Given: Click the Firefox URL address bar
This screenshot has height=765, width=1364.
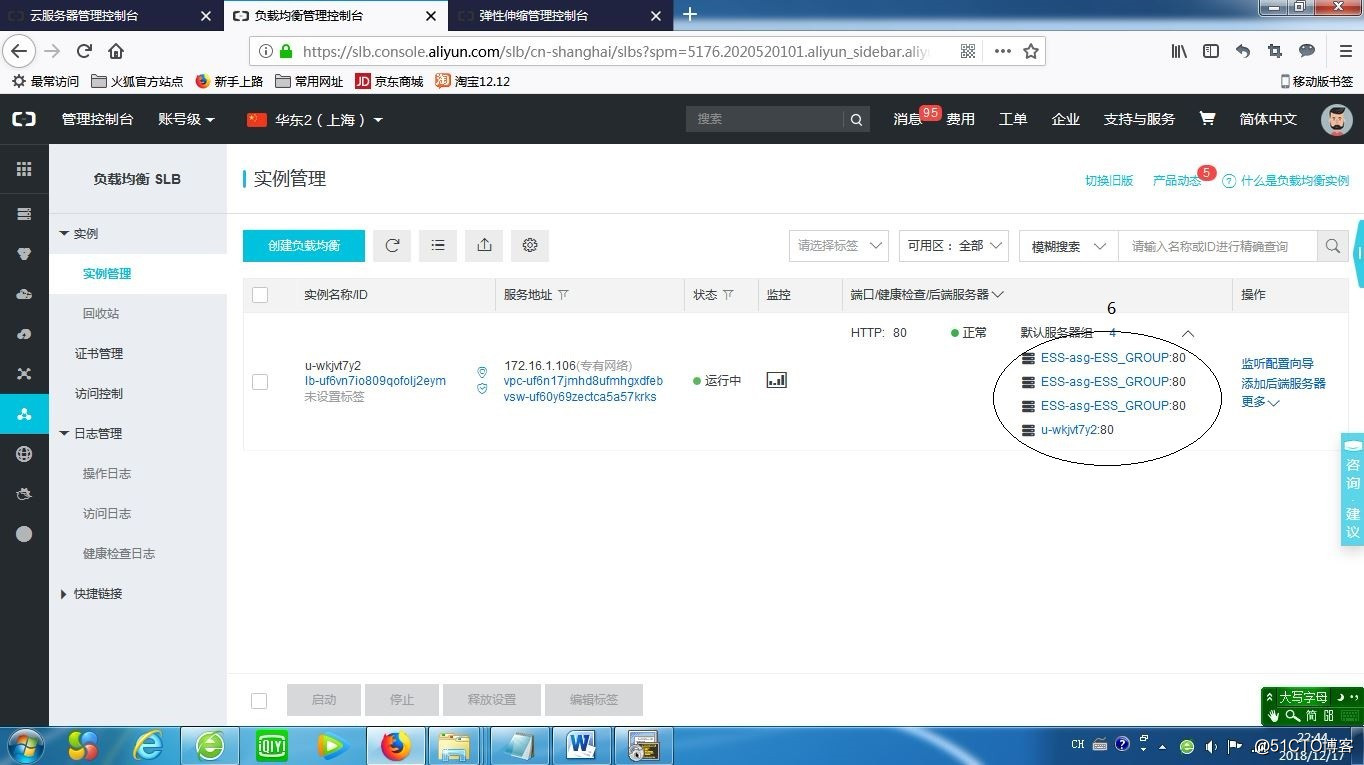Looking at the screenshot, I should 615,51.
